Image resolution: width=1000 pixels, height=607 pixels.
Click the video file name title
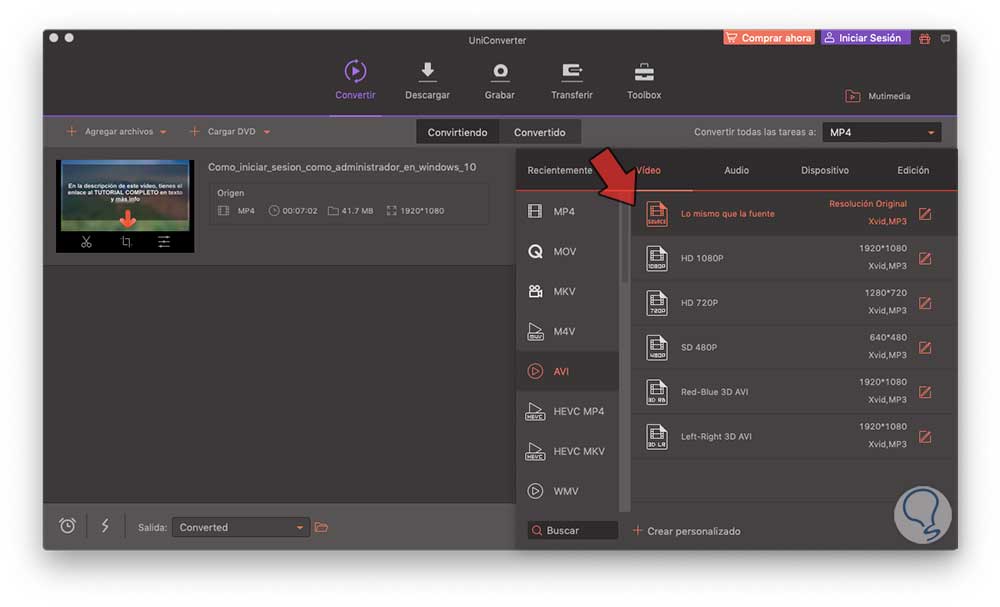pyautogui.click(x=342, y=167)
